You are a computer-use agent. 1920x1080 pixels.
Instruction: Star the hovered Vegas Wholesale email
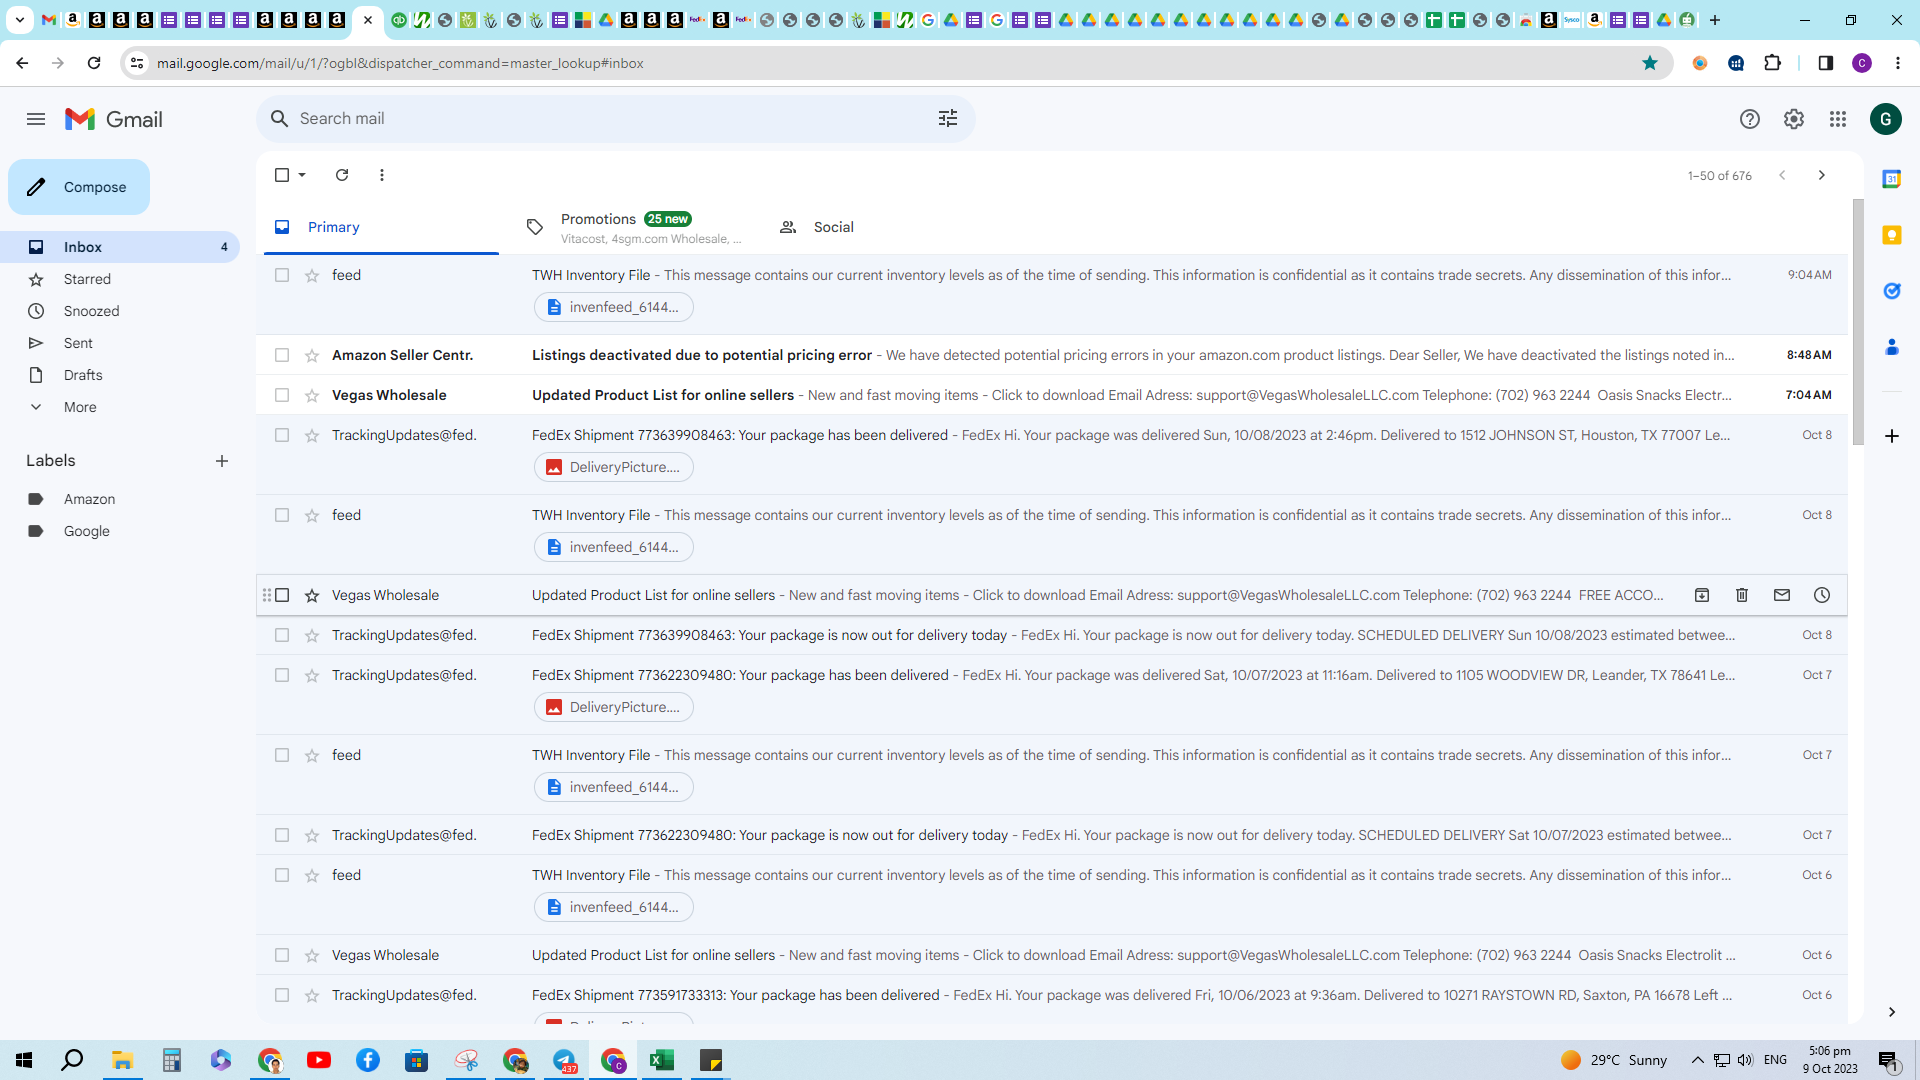point(312,596)
